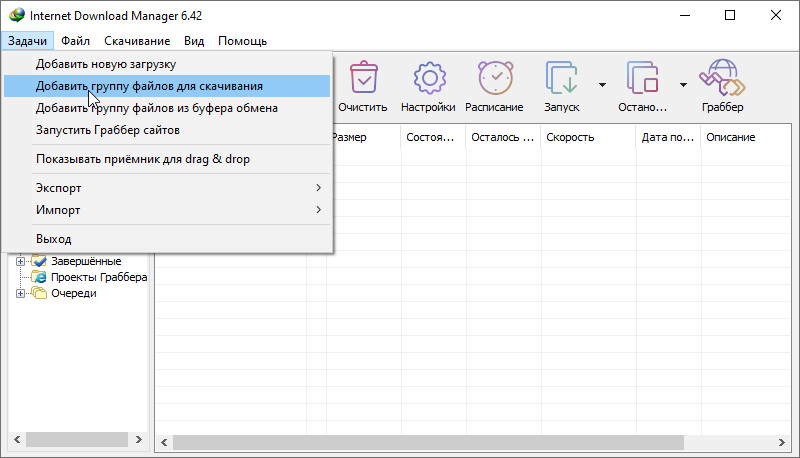Launch the Граббер icon
The width and height of the screenshot is (800, 458).
click(x=722, y=79)
